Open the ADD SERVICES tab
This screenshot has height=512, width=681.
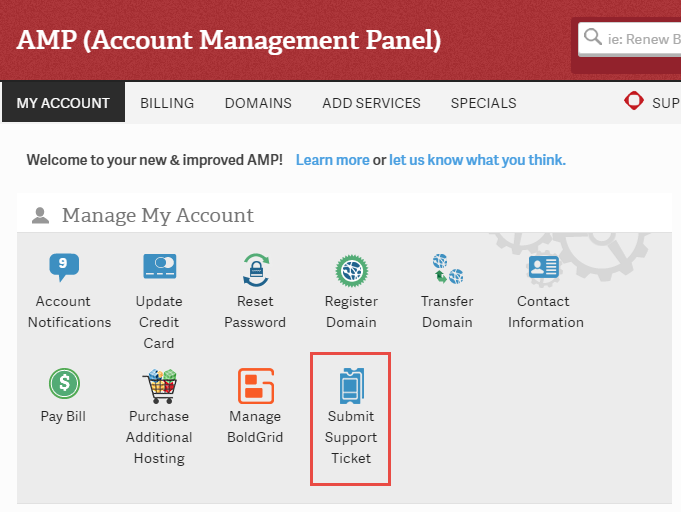point(371,103)
